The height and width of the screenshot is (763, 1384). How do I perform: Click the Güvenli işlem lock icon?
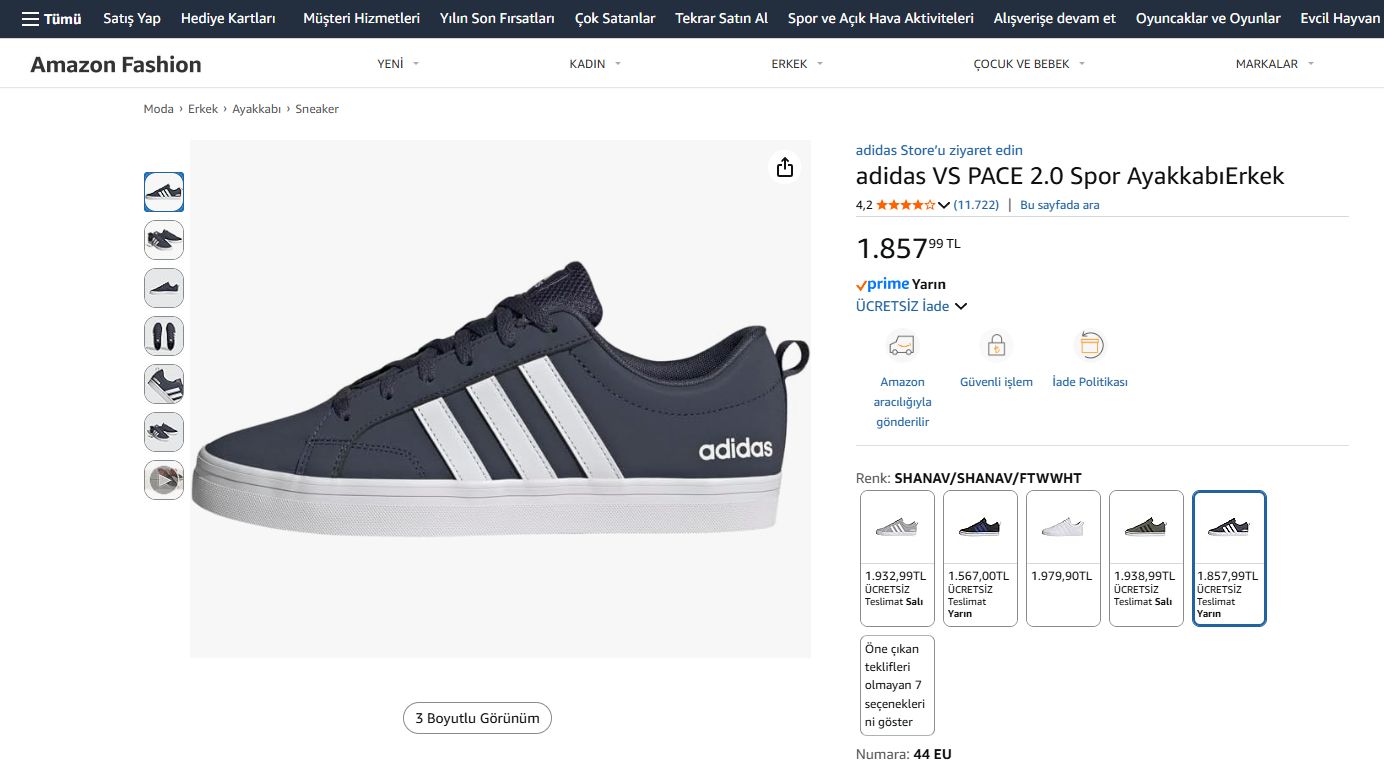[996, 346]
